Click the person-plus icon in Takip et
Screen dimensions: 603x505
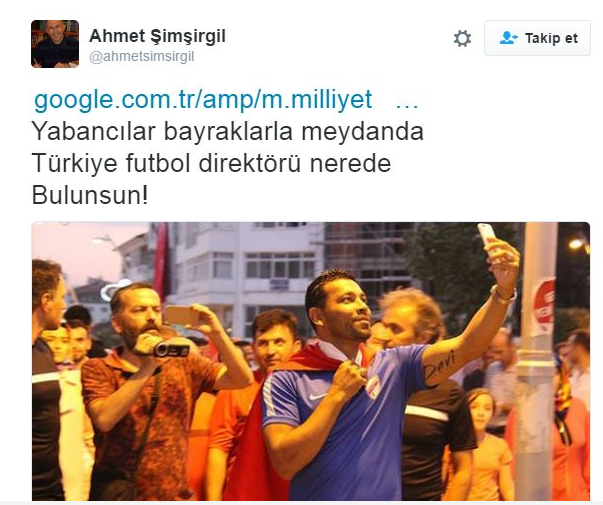click(x=508, y=38)
